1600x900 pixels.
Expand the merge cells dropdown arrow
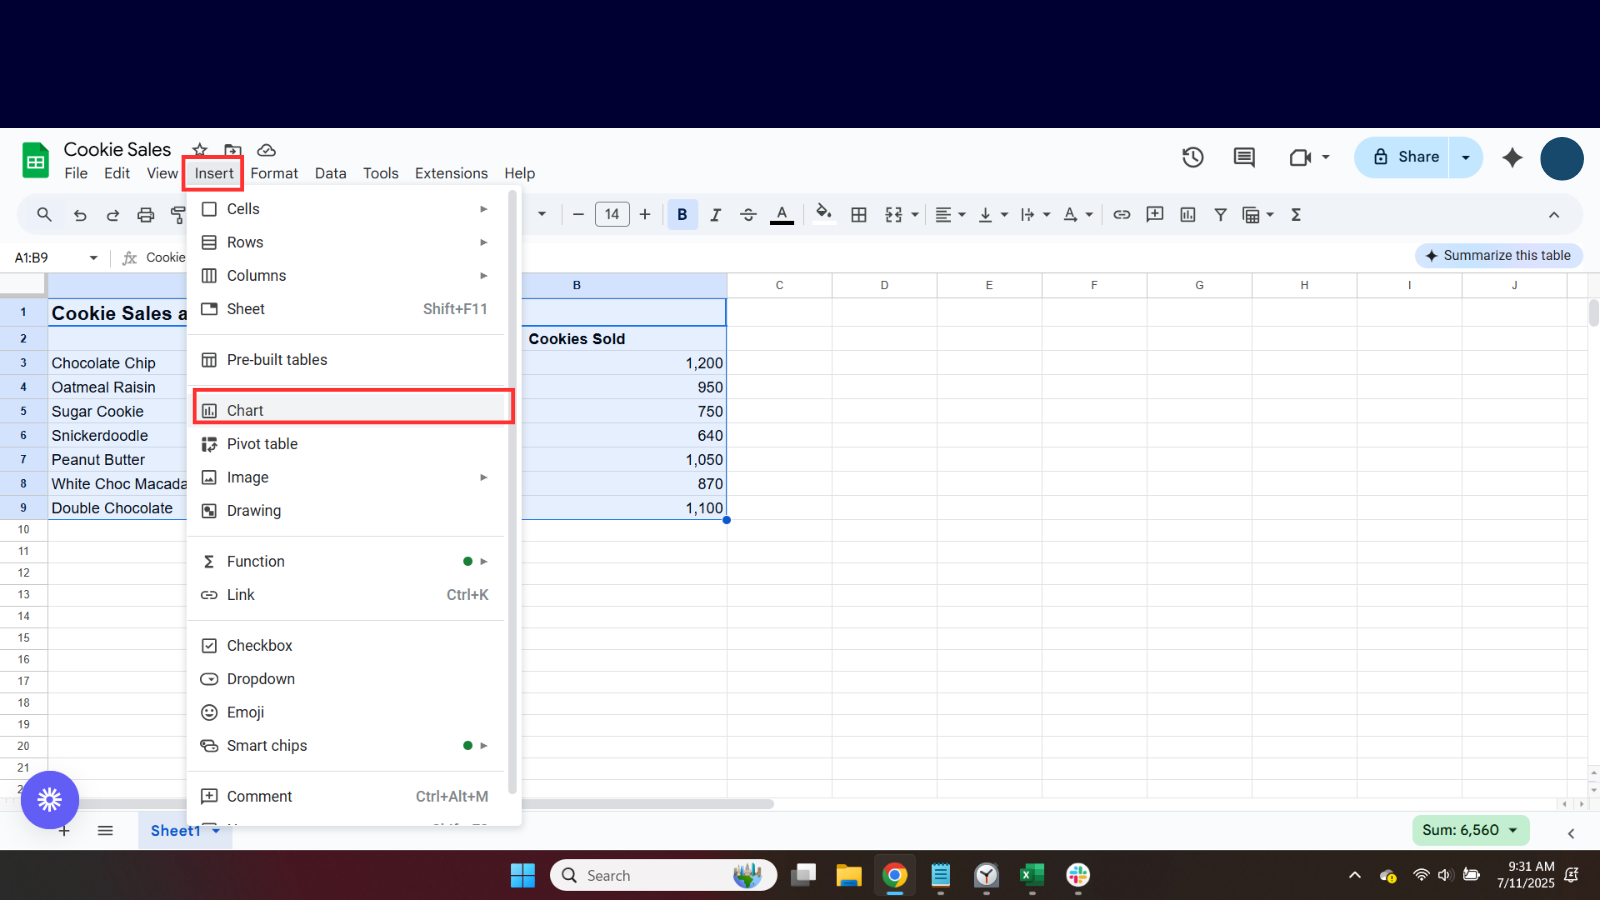click(x=915, y=215)
